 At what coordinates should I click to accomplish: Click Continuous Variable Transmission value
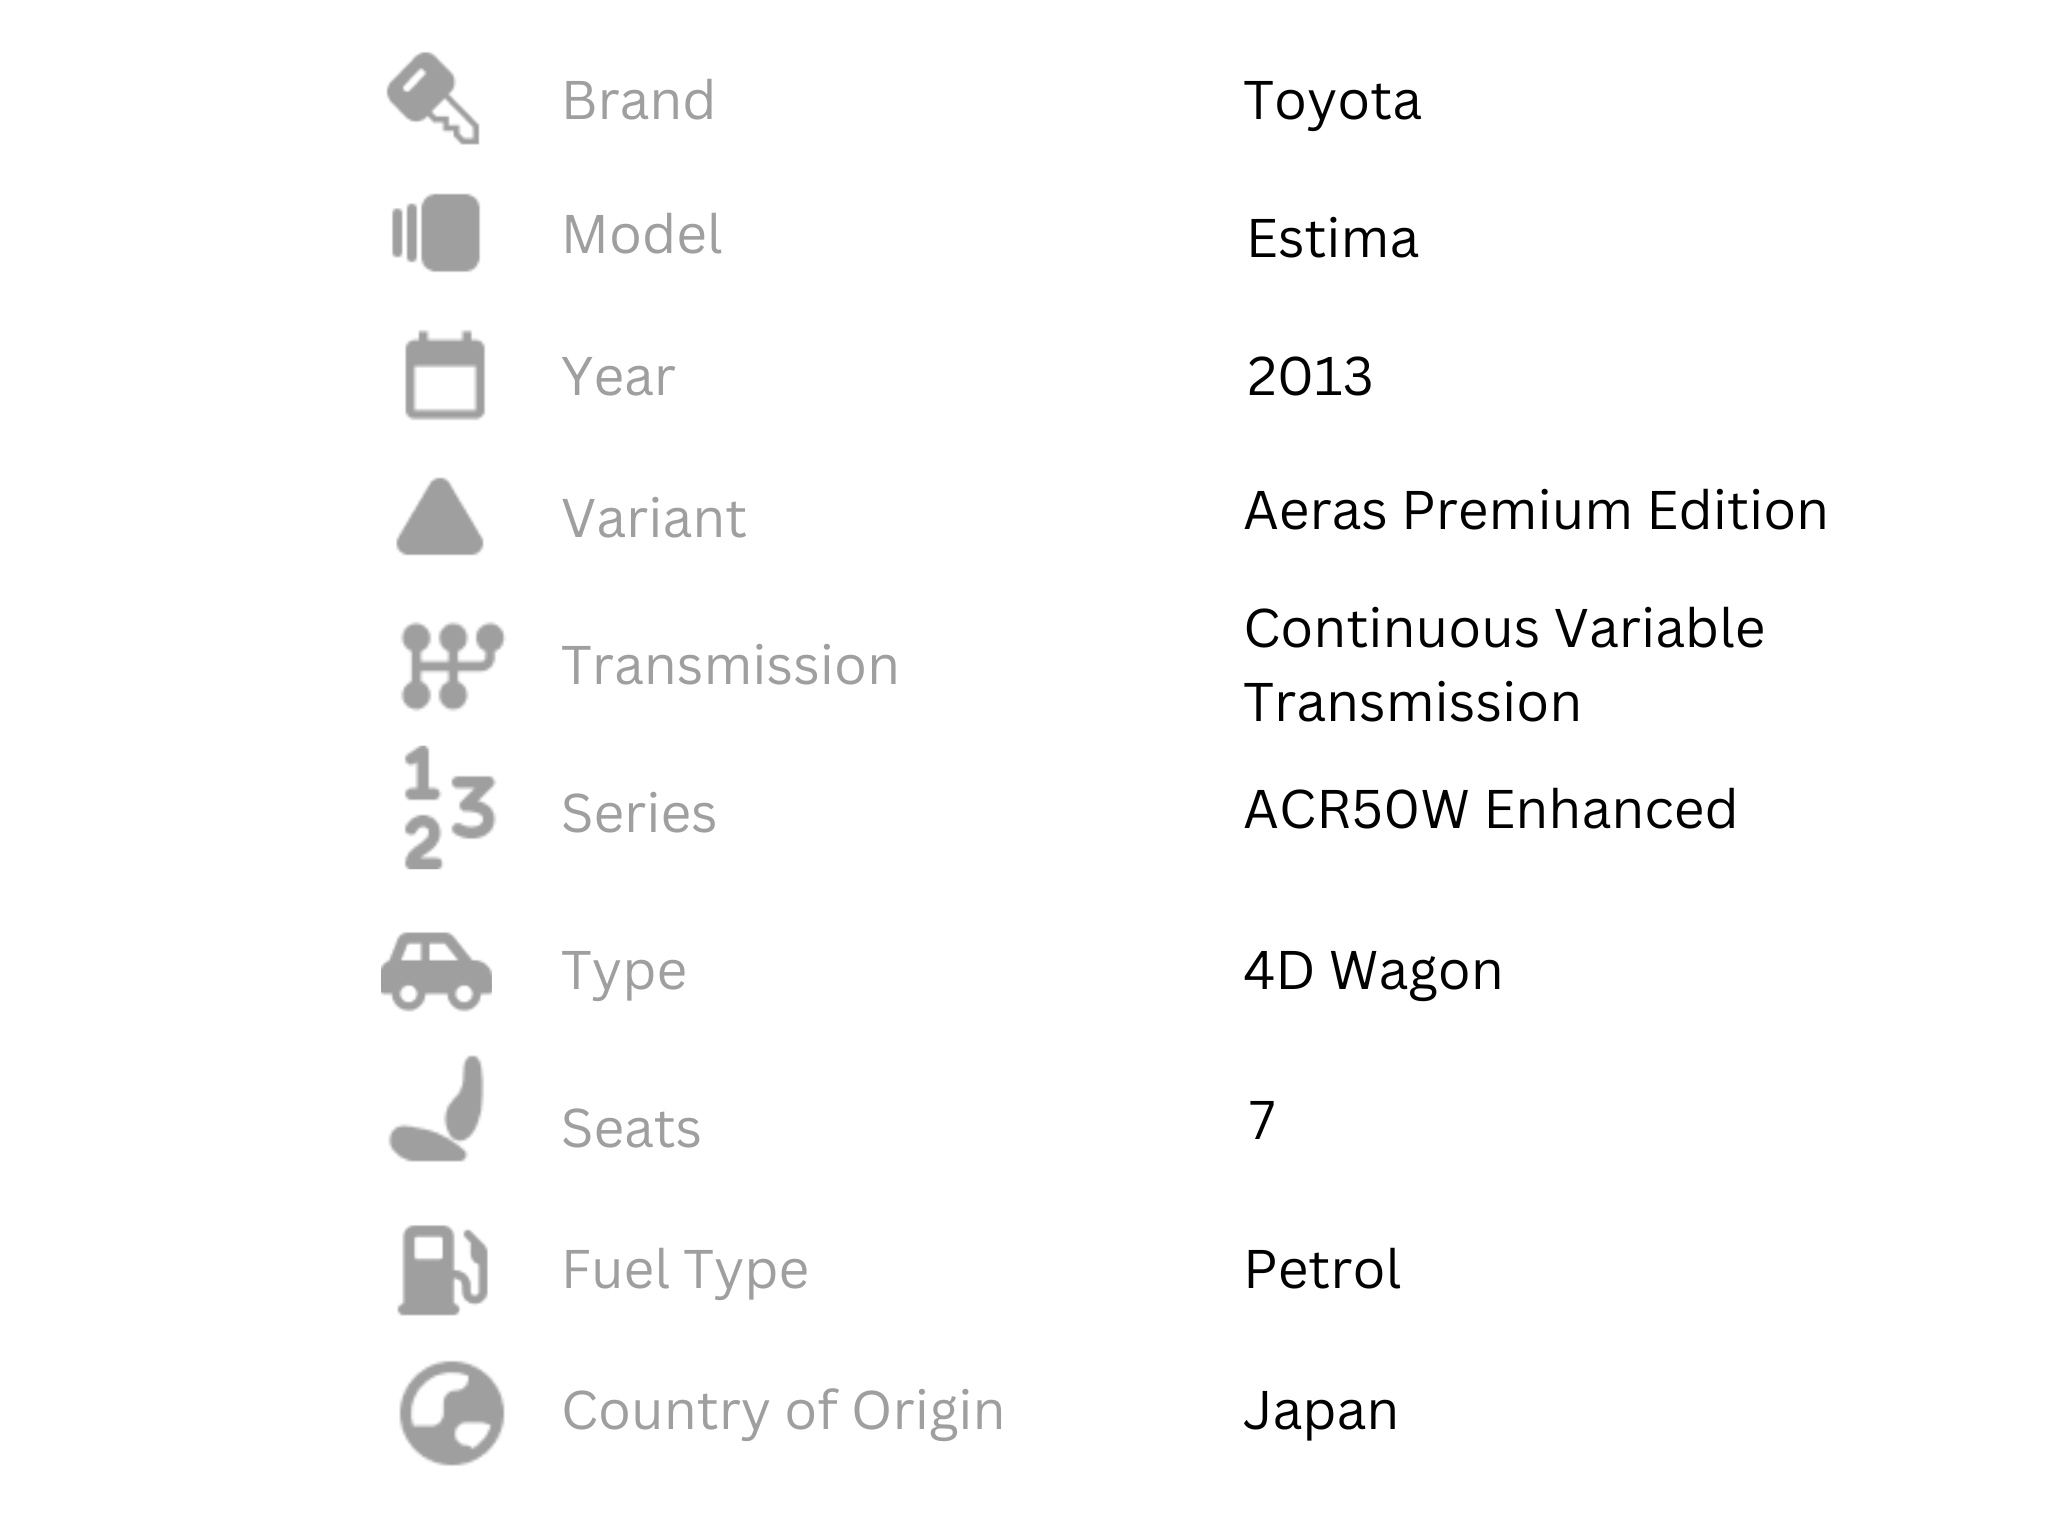[1504, 665]
